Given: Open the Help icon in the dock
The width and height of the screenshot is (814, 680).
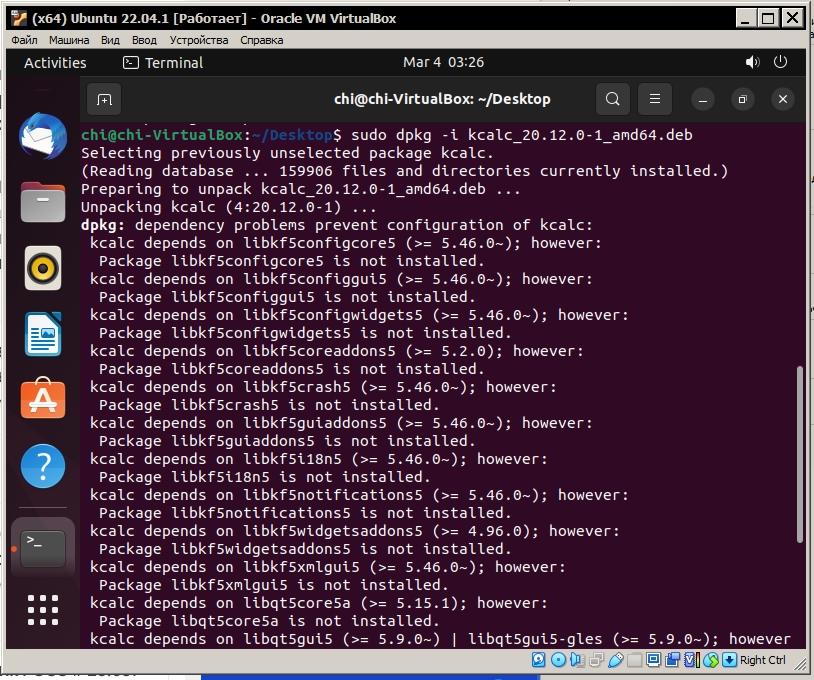Looking at the screenshot, I should 43,466.
